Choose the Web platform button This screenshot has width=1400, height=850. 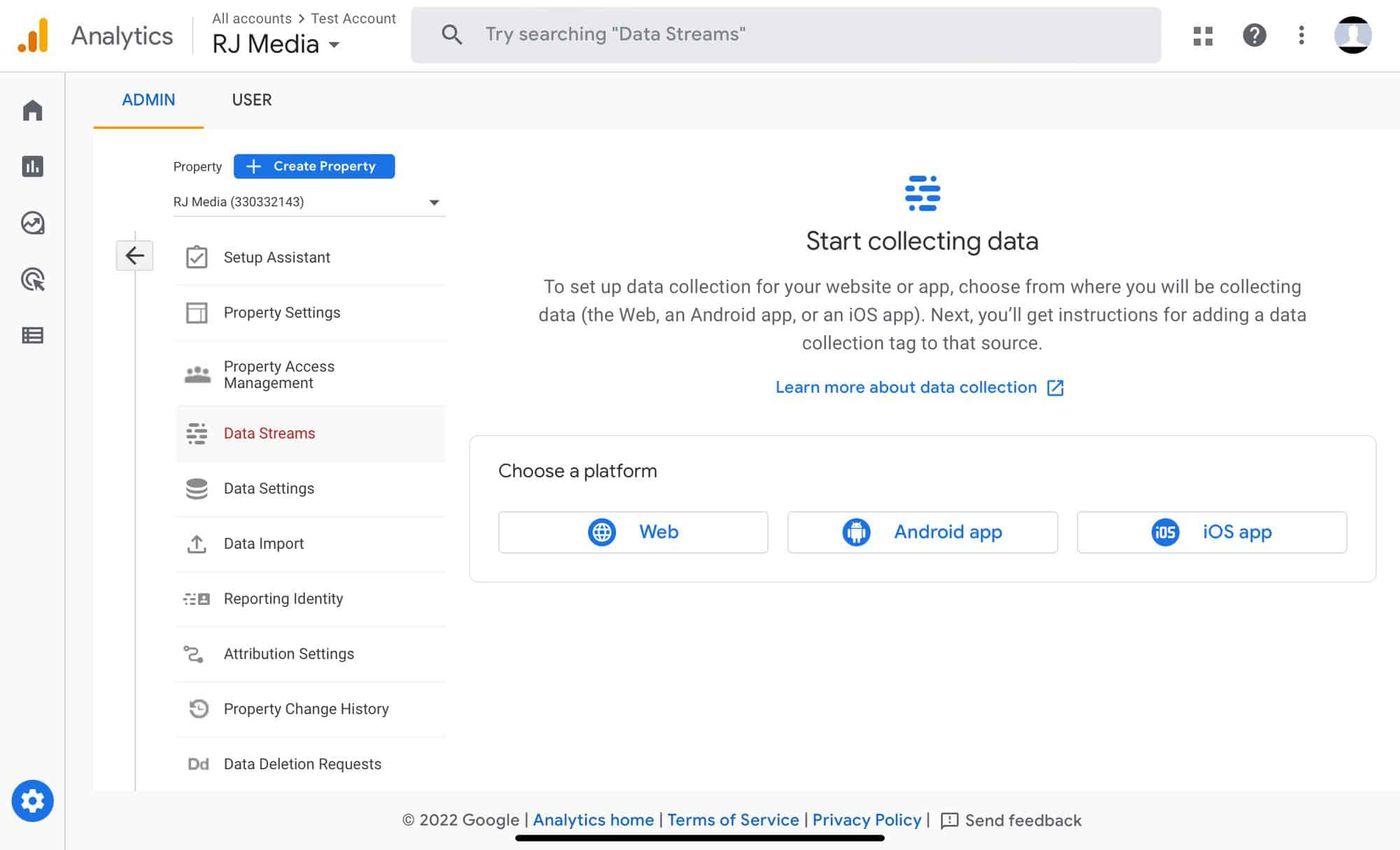(x=633, y=532)
